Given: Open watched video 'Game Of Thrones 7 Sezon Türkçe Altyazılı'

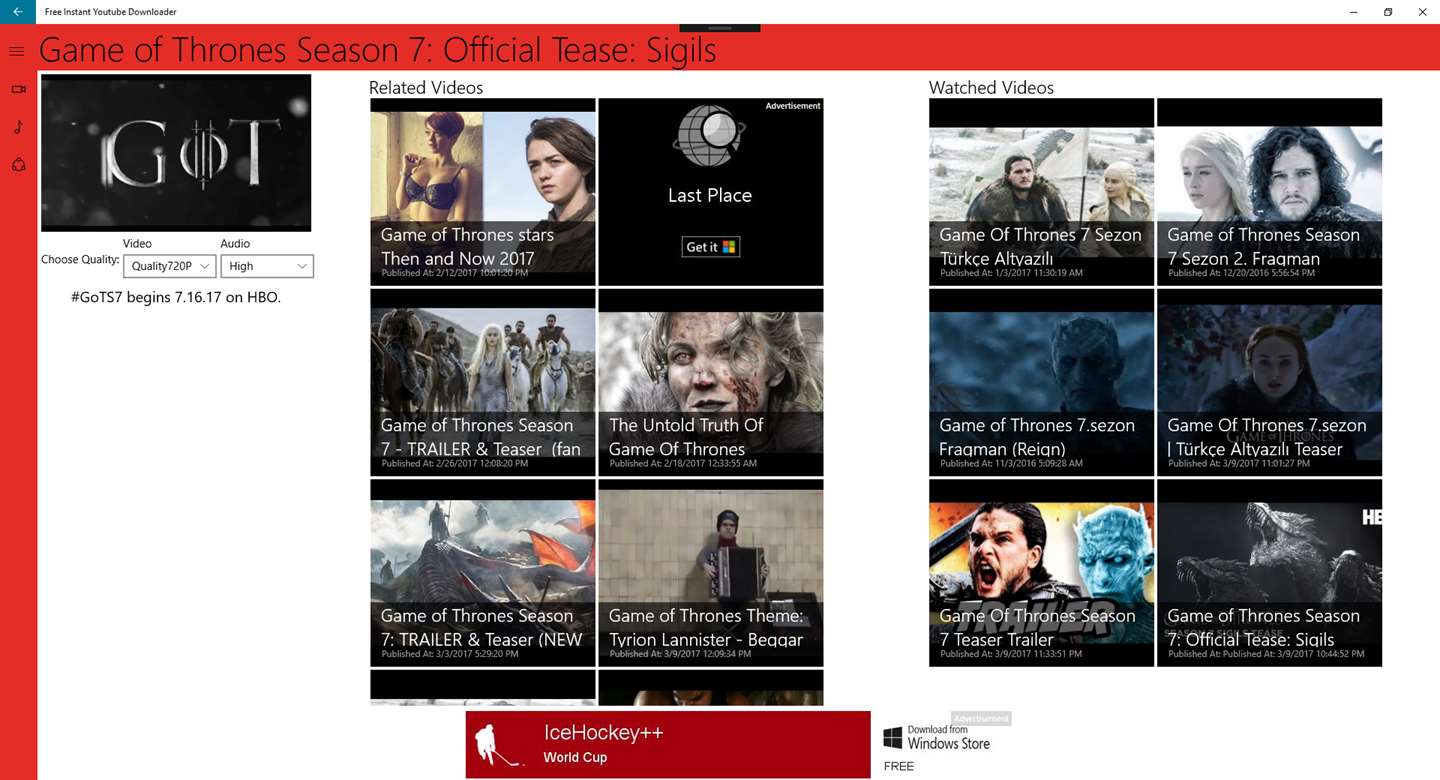Looking at the screenshot, I should [1041, 192].
